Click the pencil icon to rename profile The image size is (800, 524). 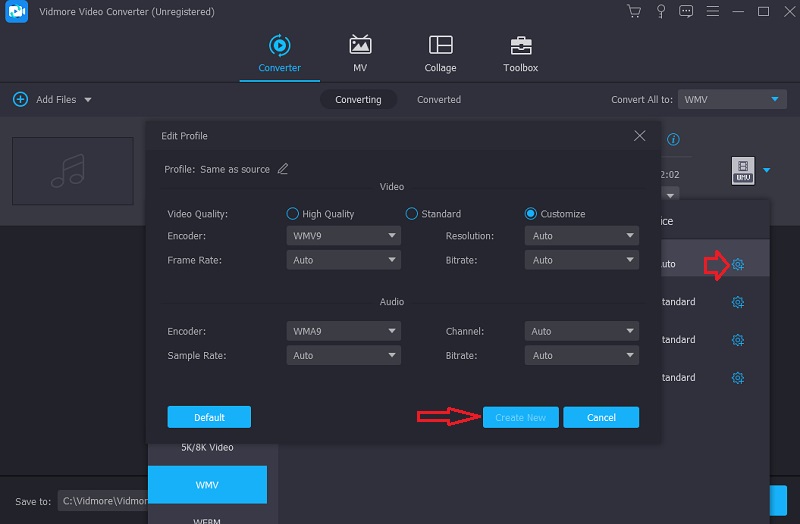283,169
